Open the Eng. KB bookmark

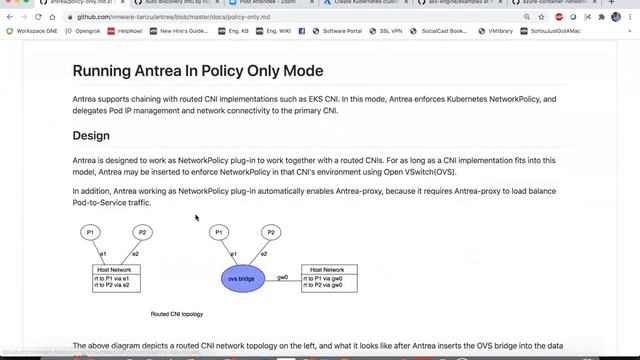tap(233, 31)
